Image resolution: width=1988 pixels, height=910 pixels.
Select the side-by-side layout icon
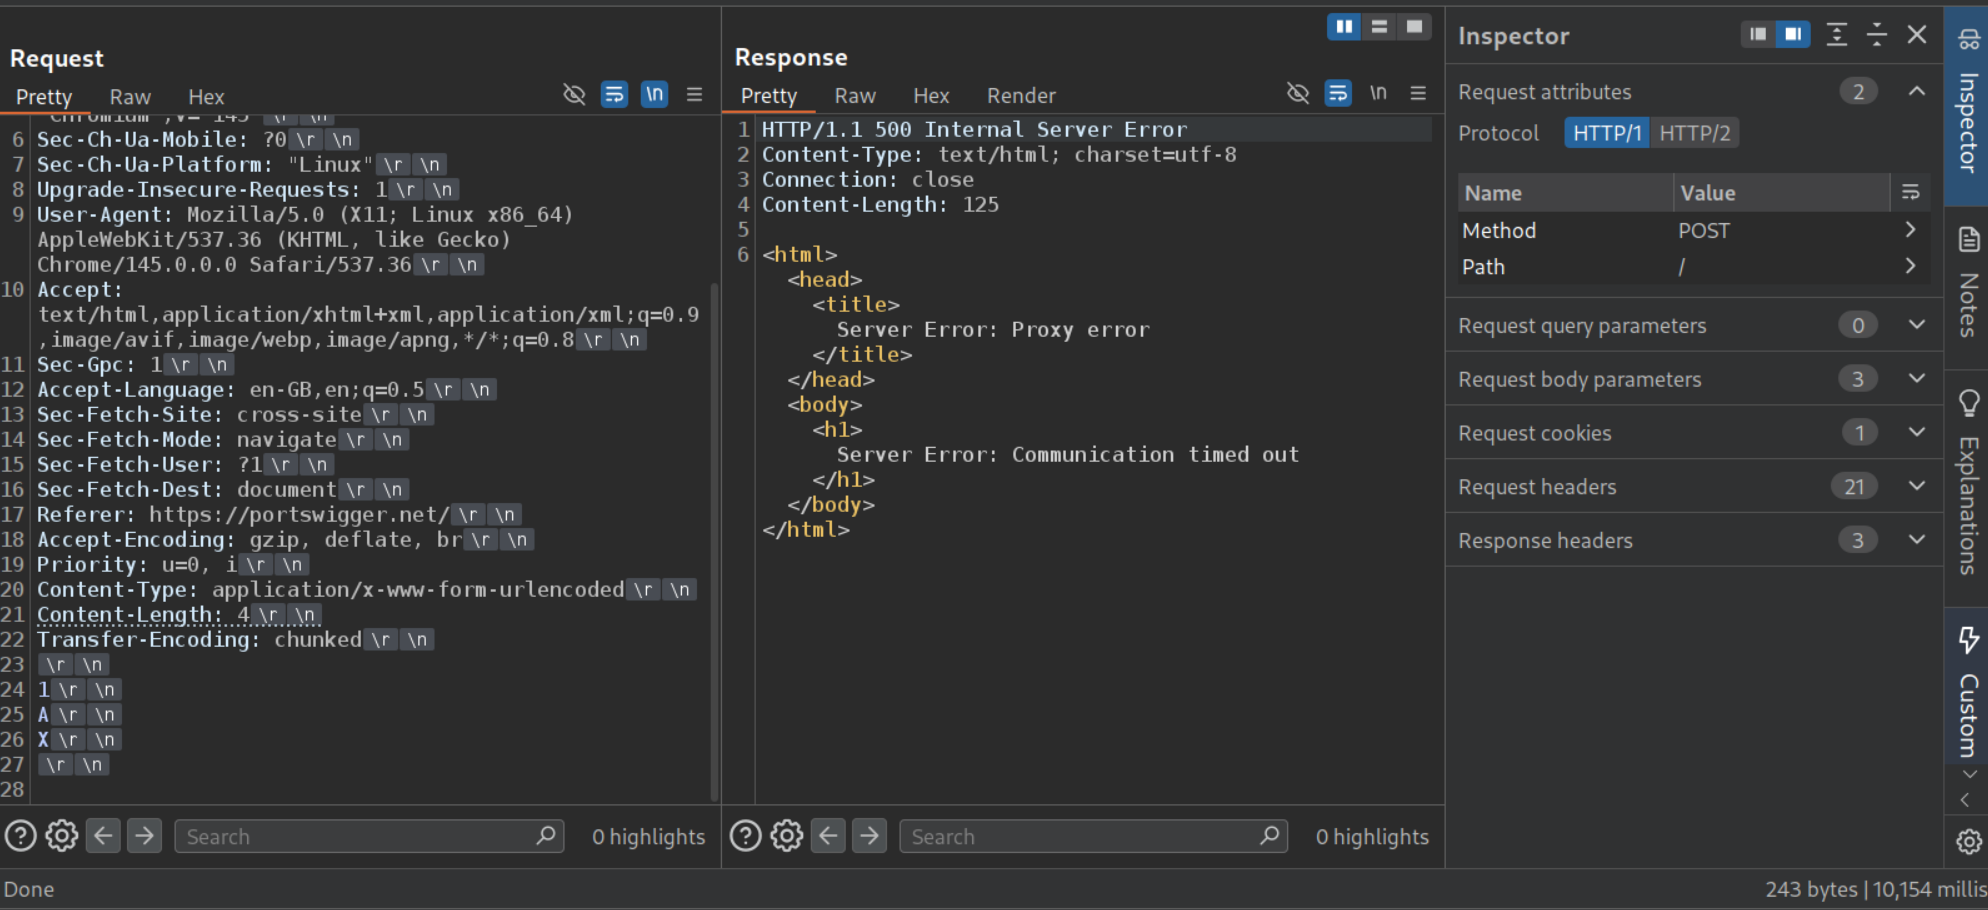click(x=1344, y=27)
